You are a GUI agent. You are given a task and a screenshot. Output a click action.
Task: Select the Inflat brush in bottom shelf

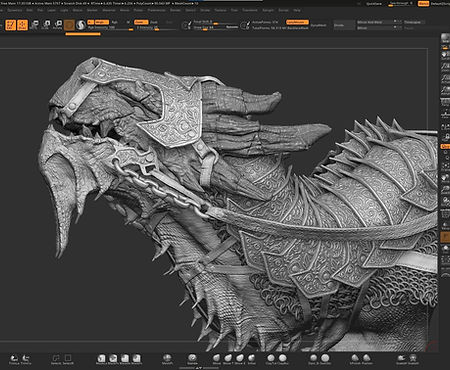(252, 359)
